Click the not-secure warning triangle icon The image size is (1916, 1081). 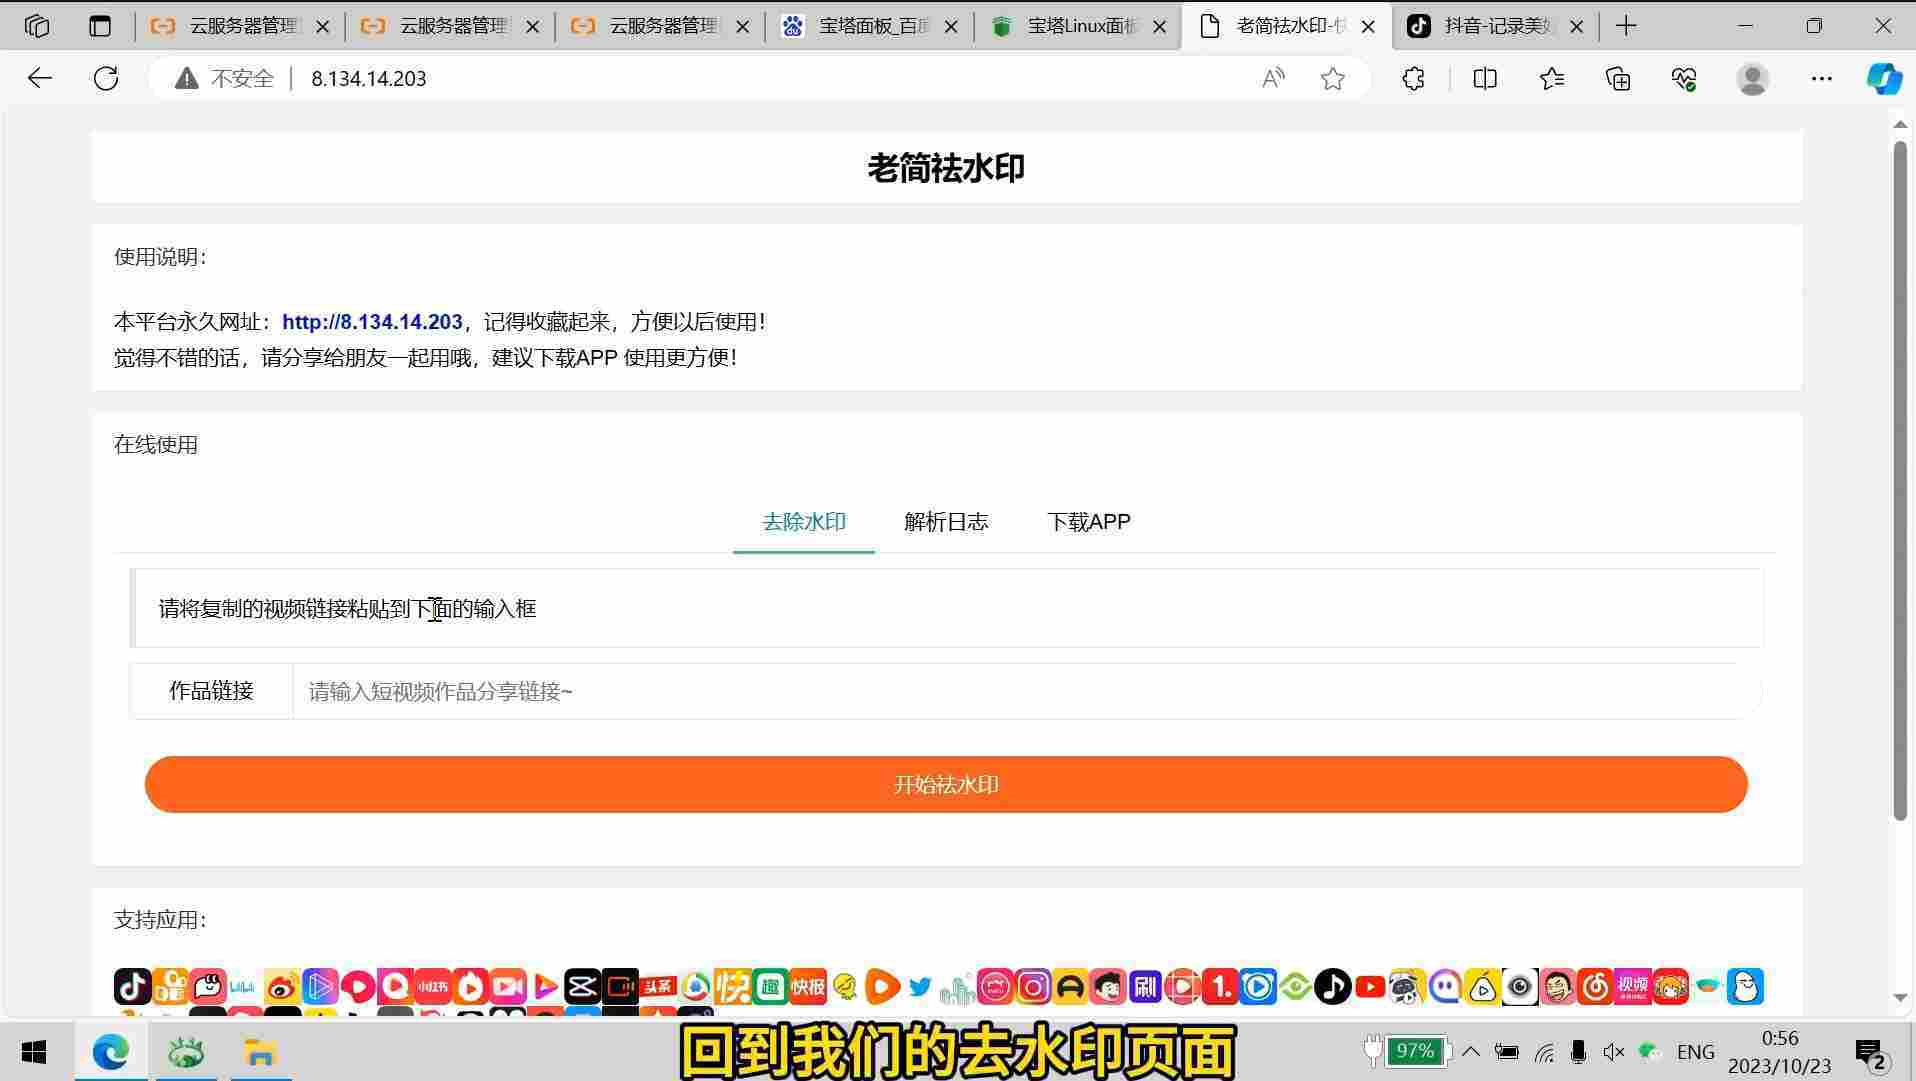point(186,78)
